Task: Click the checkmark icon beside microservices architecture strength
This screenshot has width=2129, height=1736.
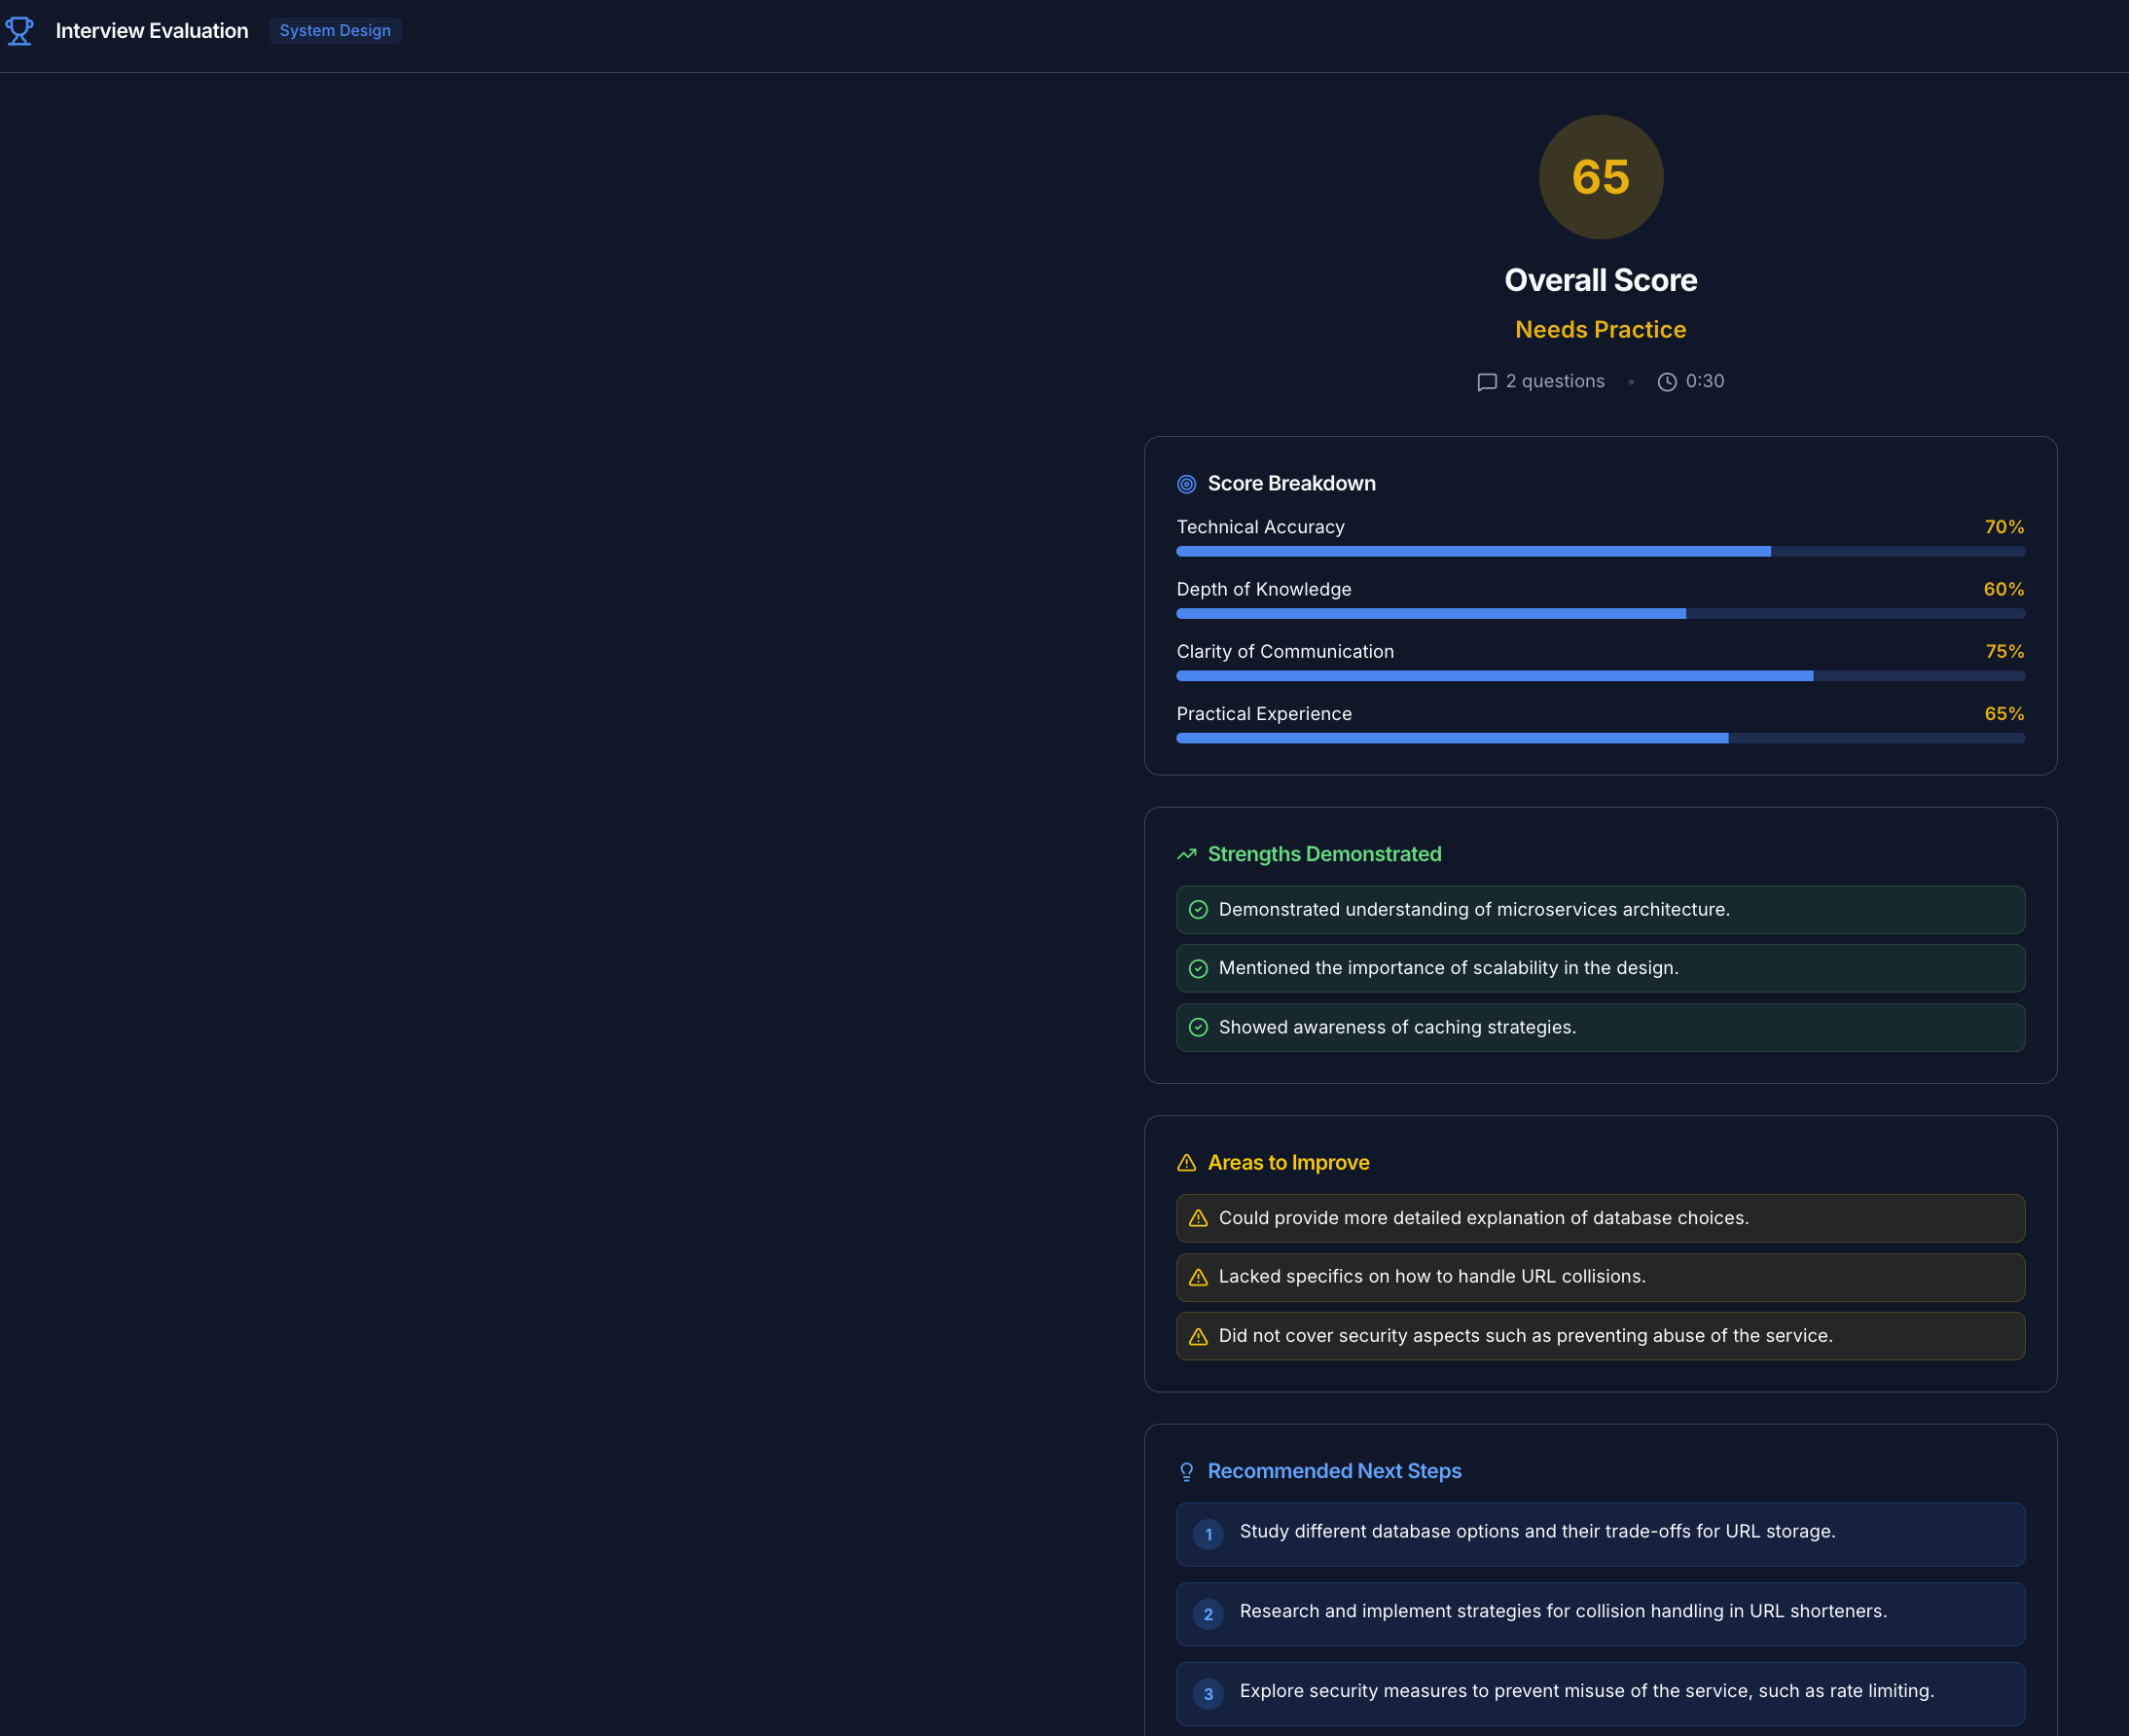Action: (x=1199, y=909)
